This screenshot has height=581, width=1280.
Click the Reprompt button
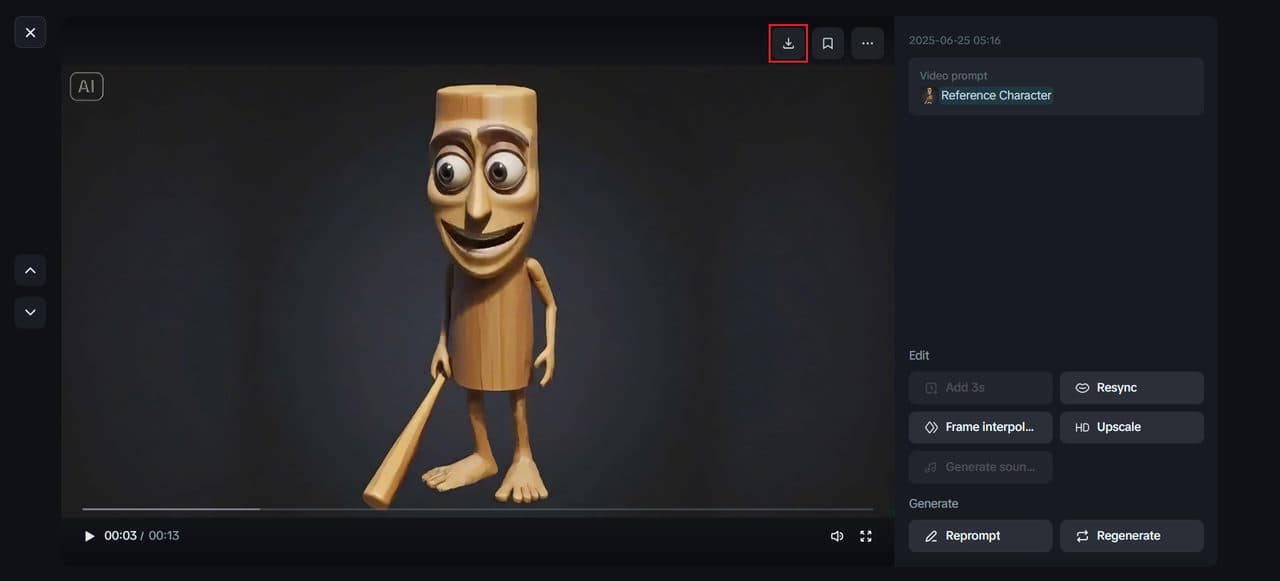(x=981, y=536)
